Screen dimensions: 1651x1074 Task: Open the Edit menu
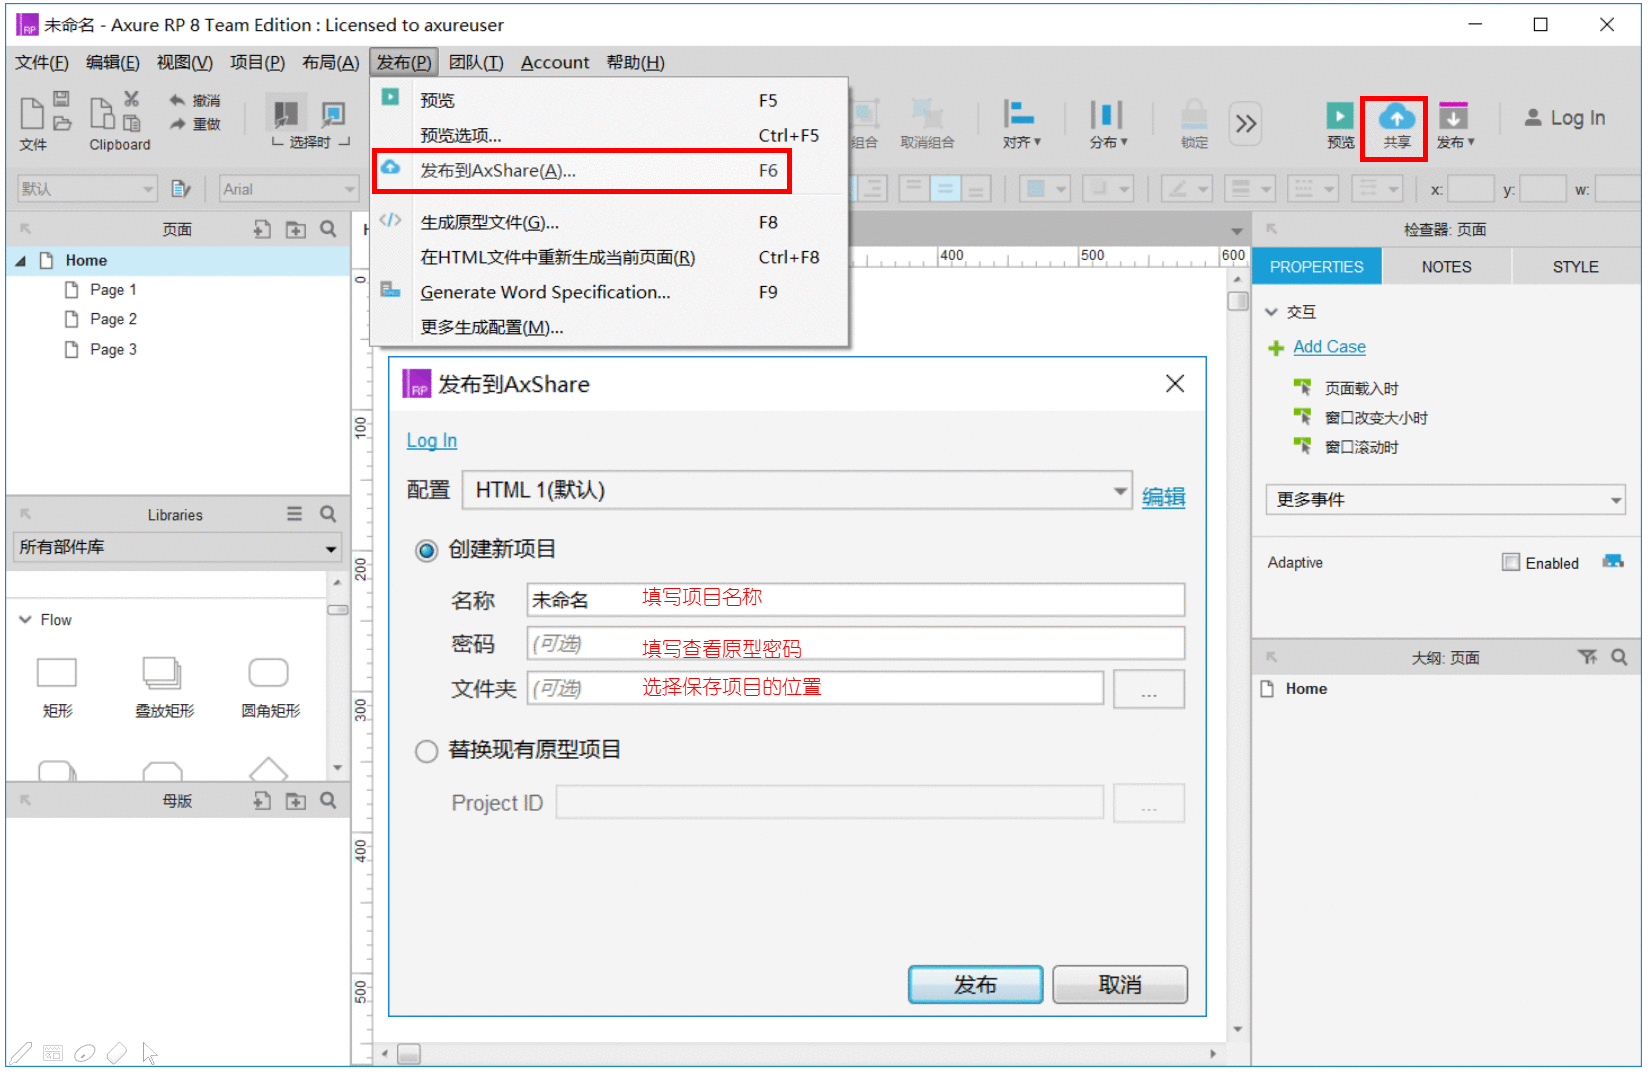click(x=112, y=63)
